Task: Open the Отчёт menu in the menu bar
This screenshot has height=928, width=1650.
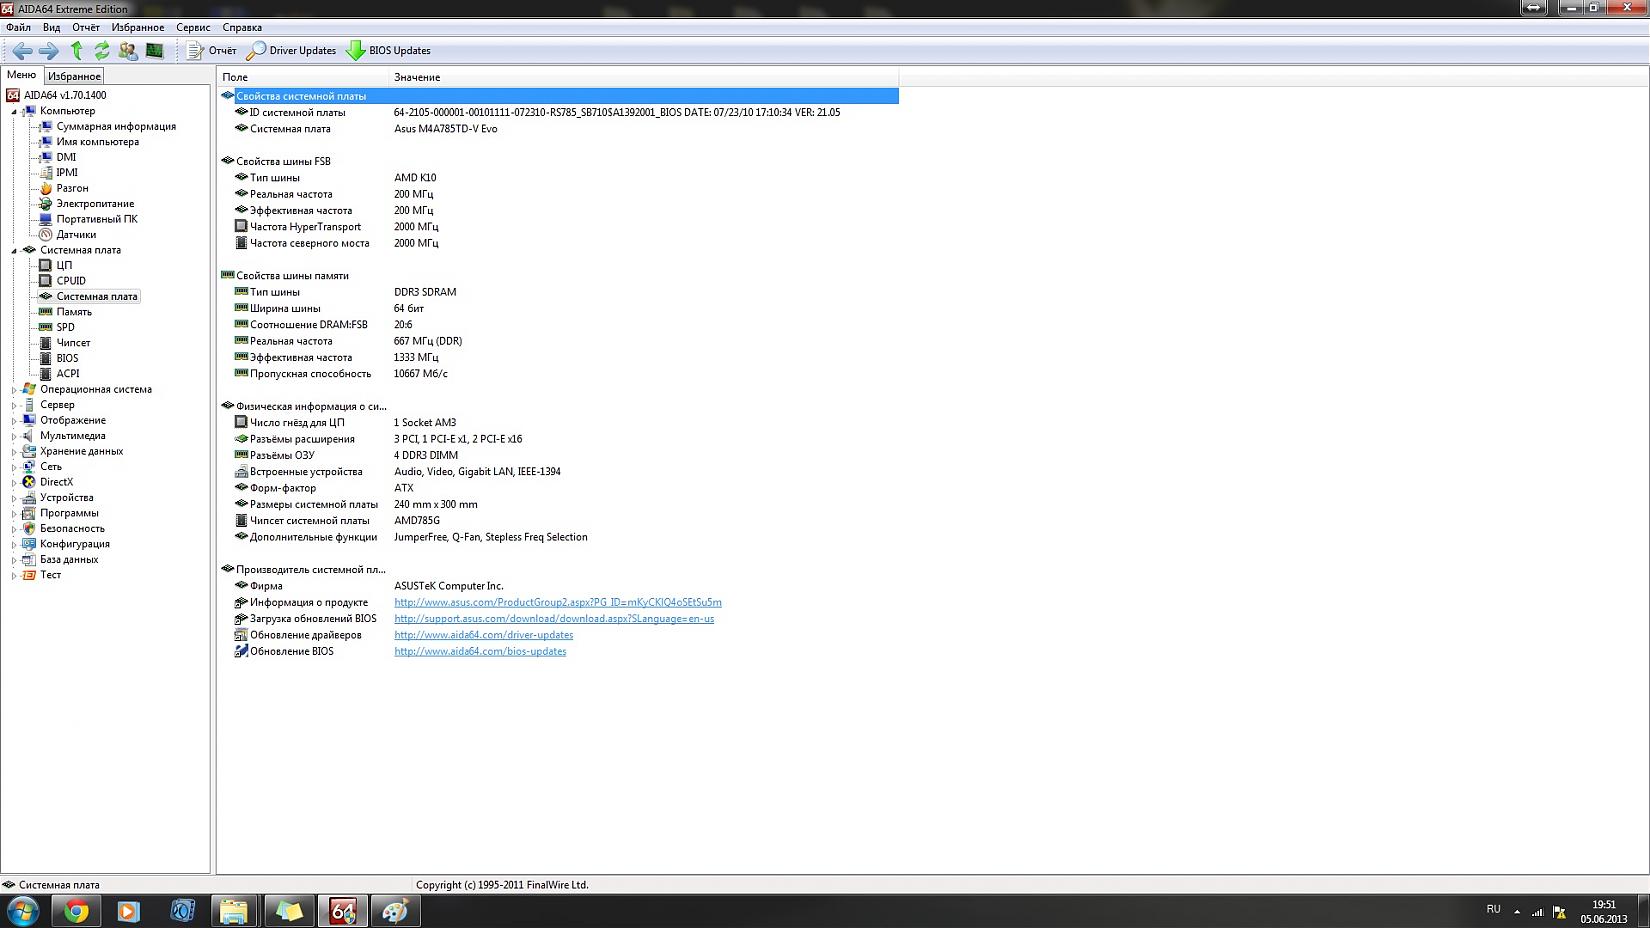Action: coord(86,27)
